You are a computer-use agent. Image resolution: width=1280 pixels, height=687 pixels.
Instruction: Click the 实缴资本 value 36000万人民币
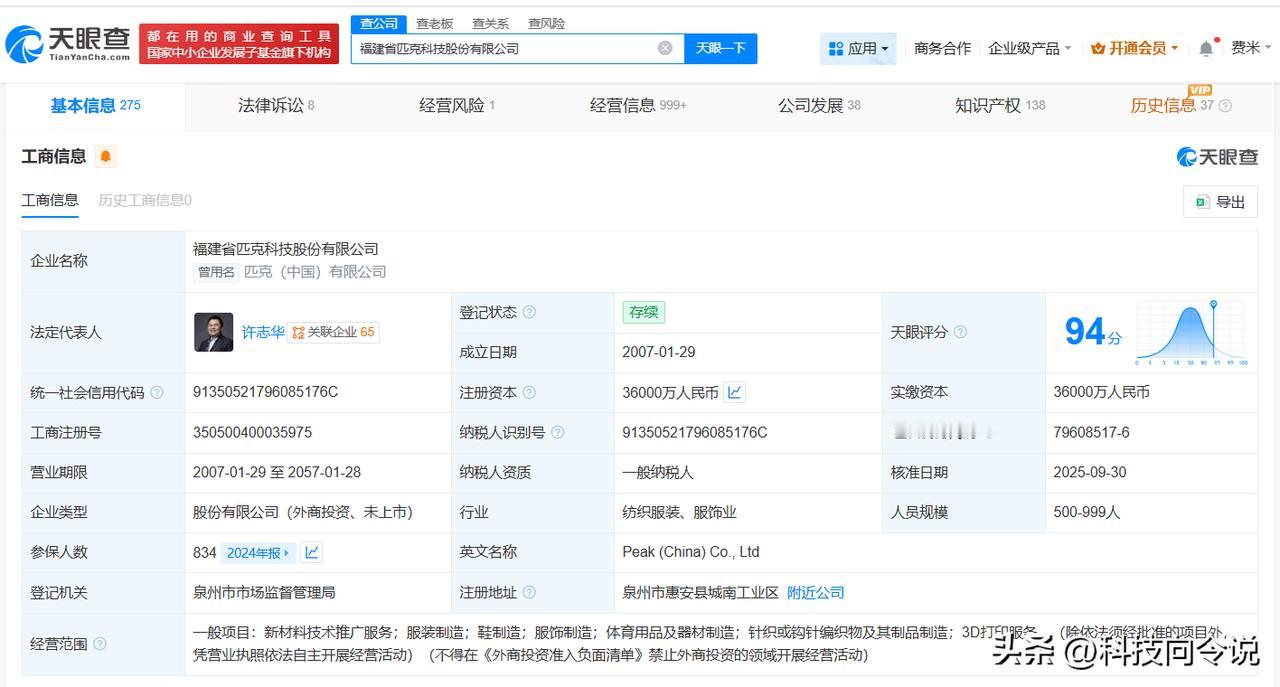coord(1101,392)
